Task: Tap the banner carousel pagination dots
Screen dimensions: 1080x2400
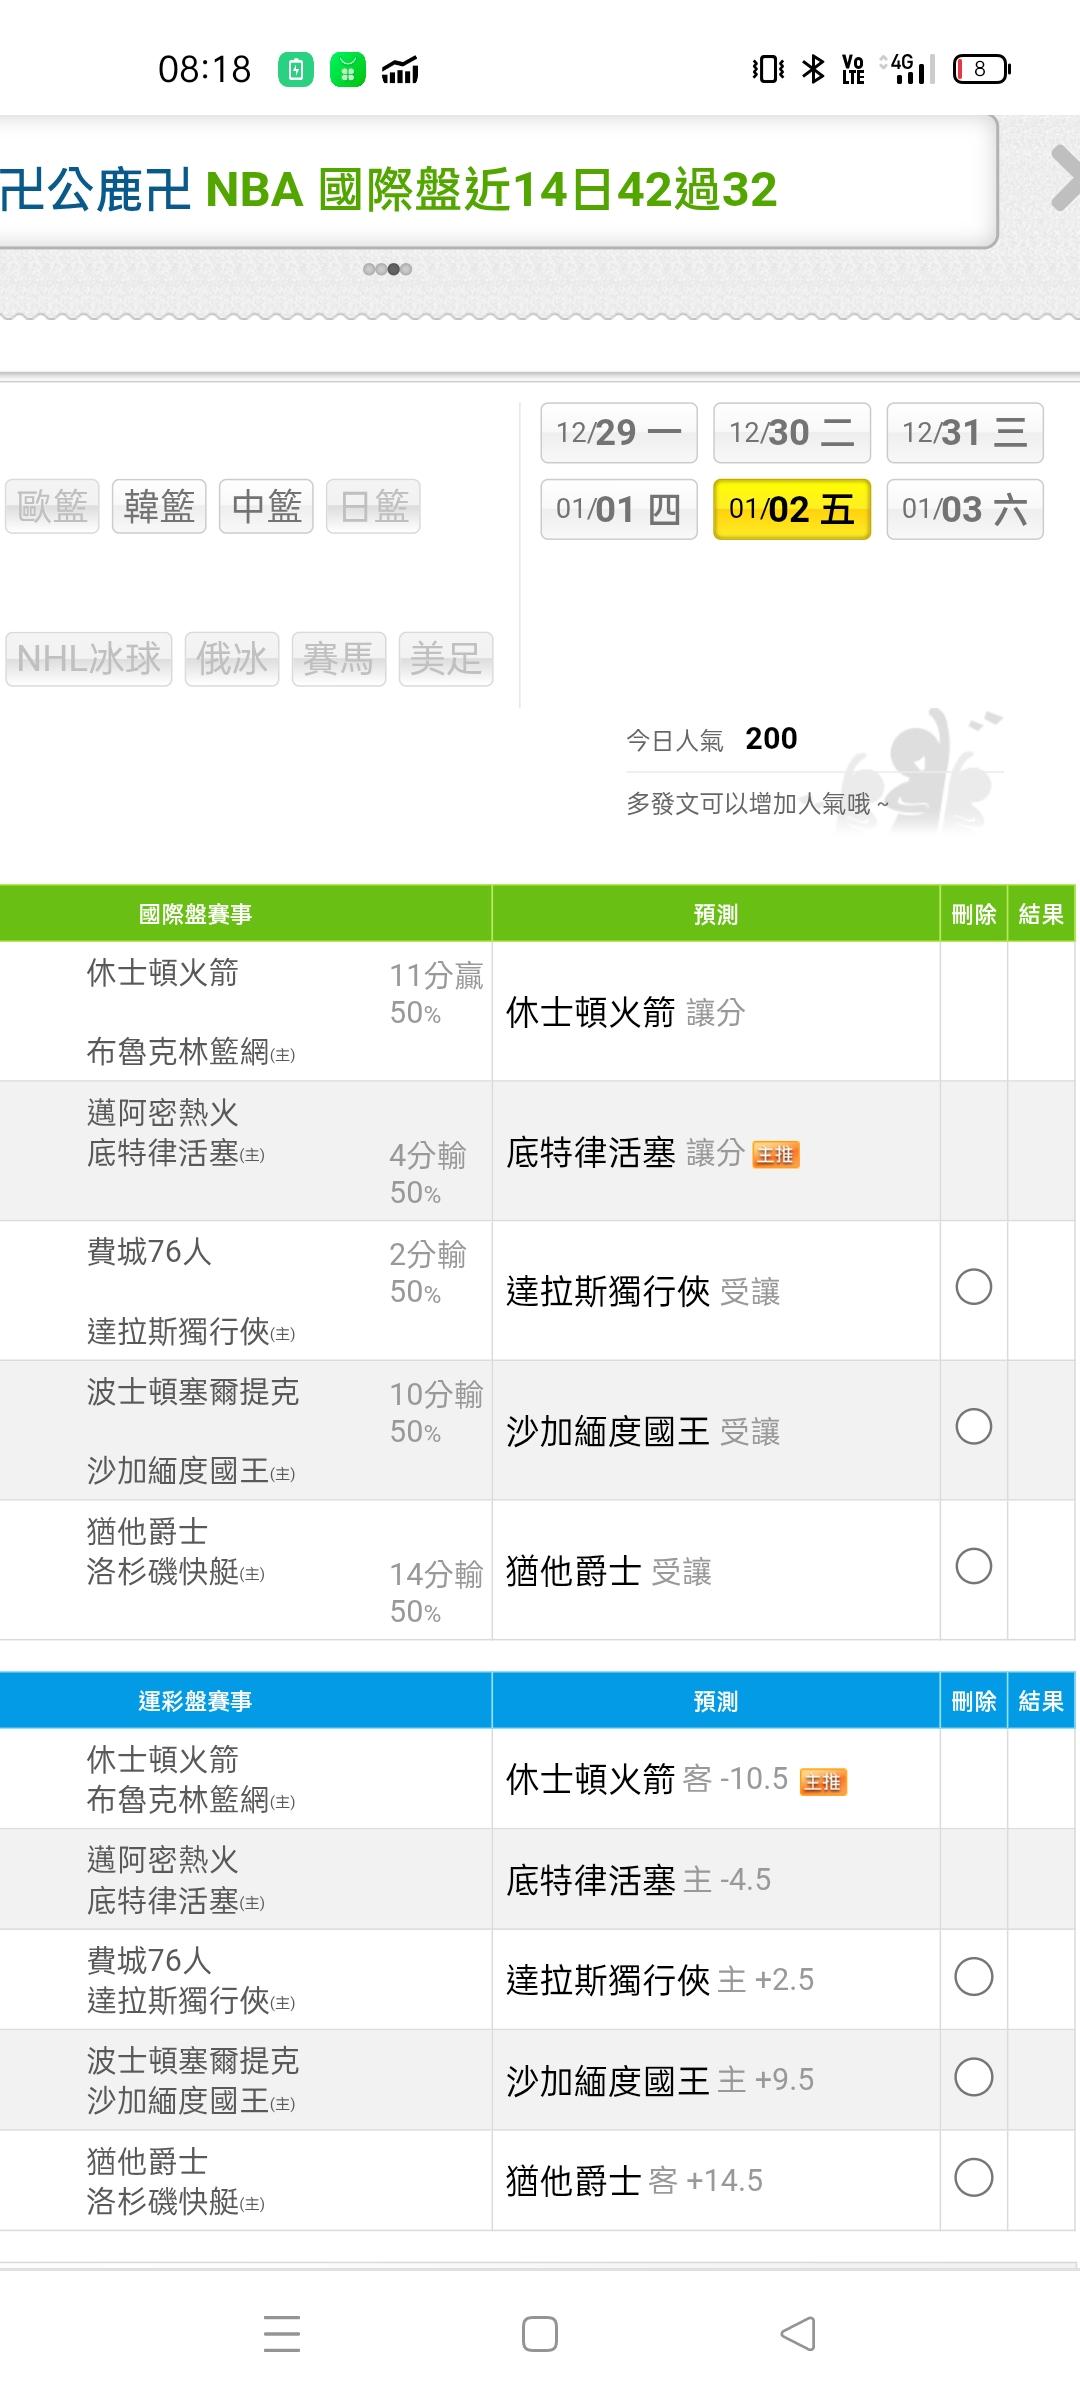Action: click(387, 269)
